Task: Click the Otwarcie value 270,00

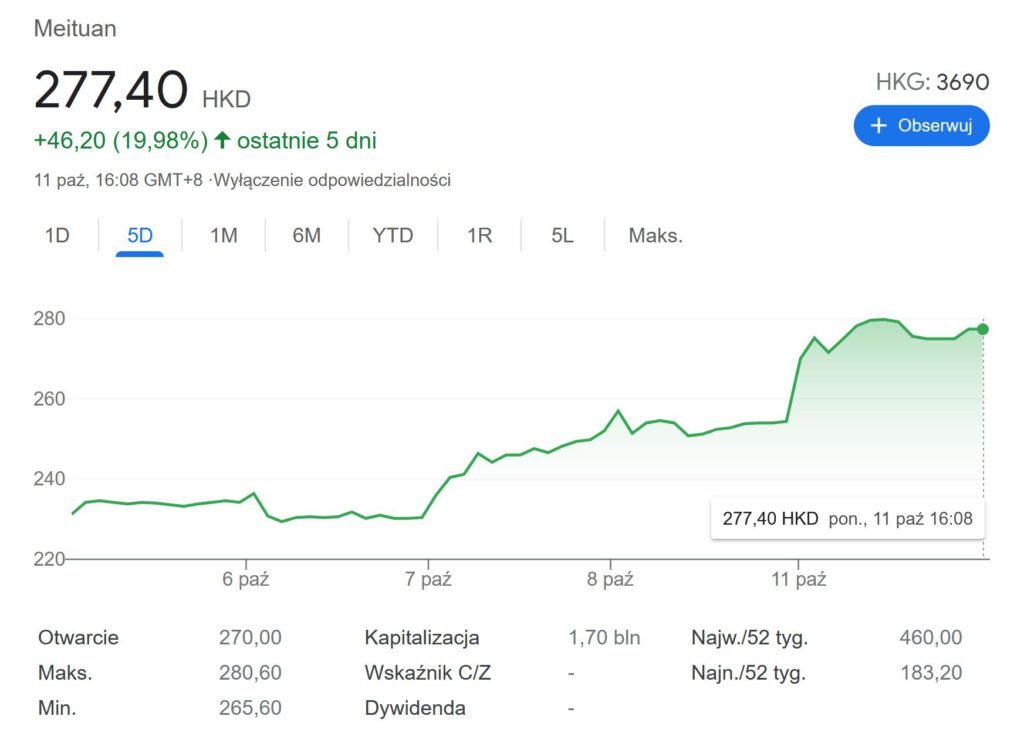Action: (250, 637)
